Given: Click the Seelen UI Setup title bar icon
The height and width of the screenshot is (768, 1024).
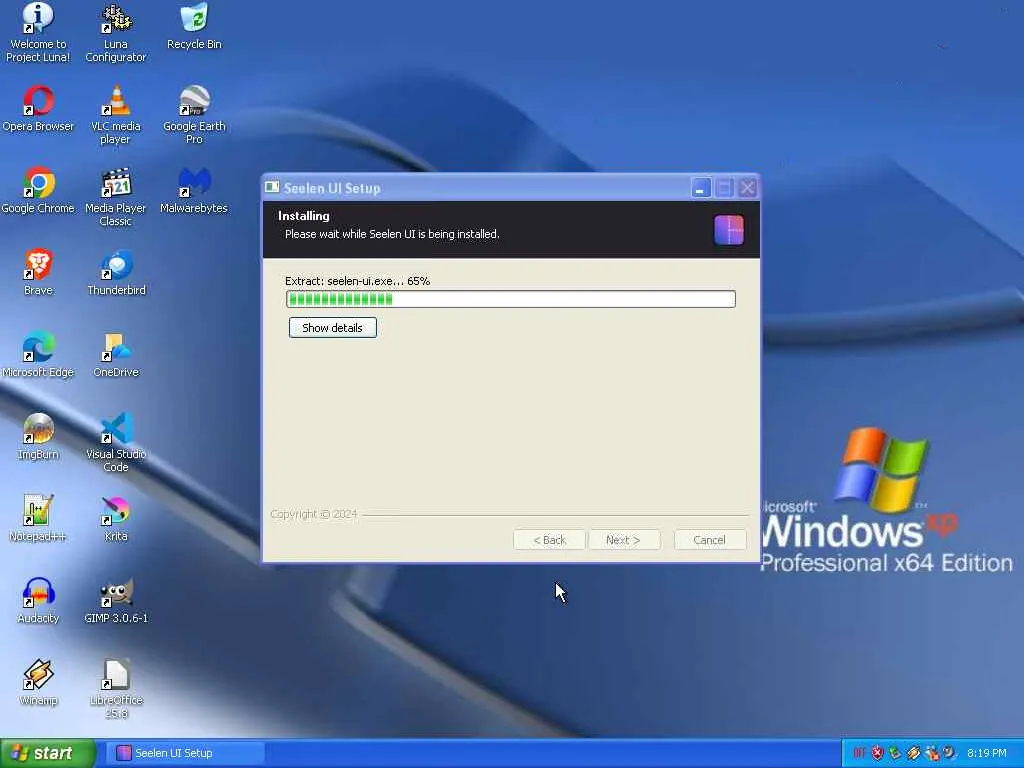Looking at the screenshot, I should point(272,187).
